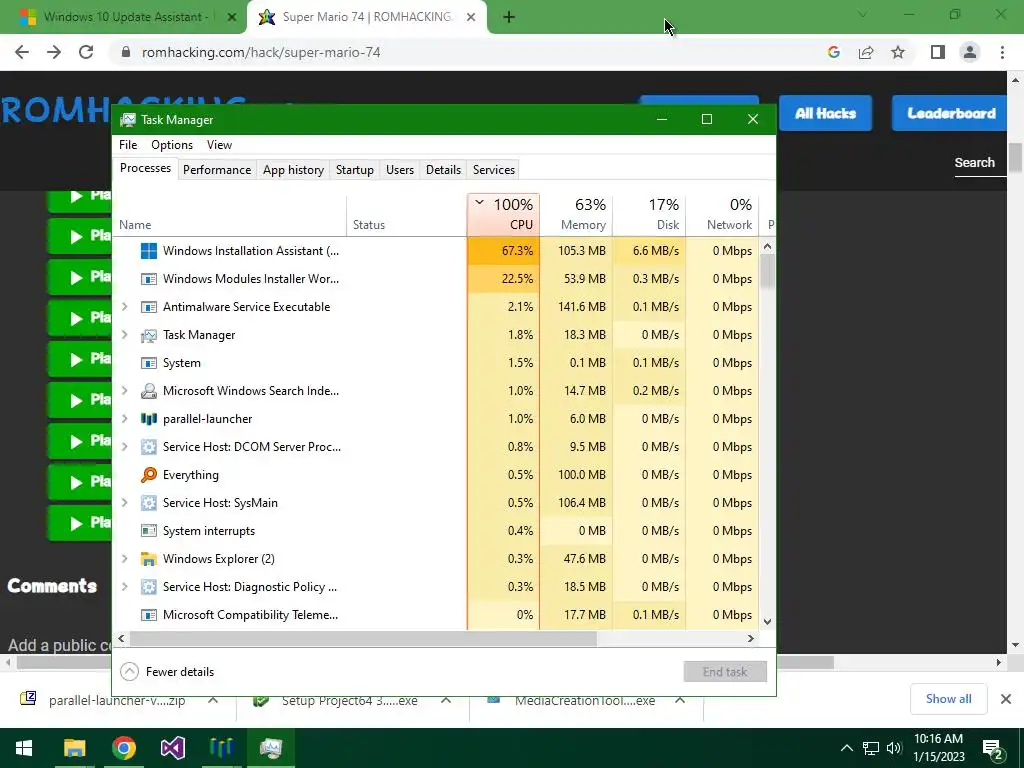The height and width of the screenshot is (768, 1024).
Task: Click the System interrupts process icon
Action: click(x=149, y=531)
